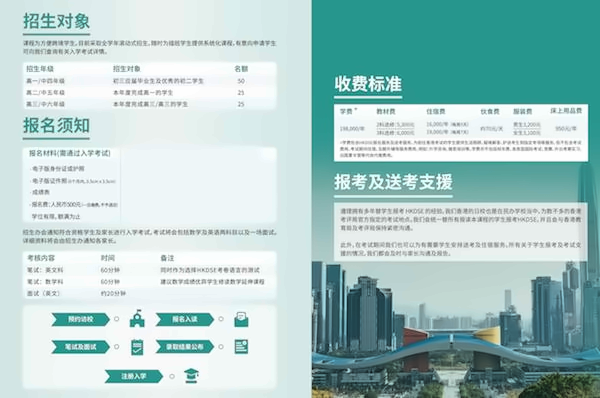Image resolution: width=600 pixels, height=398 pixels.
Task: Select the 报名入读 arrow banner
Action: 185,319
